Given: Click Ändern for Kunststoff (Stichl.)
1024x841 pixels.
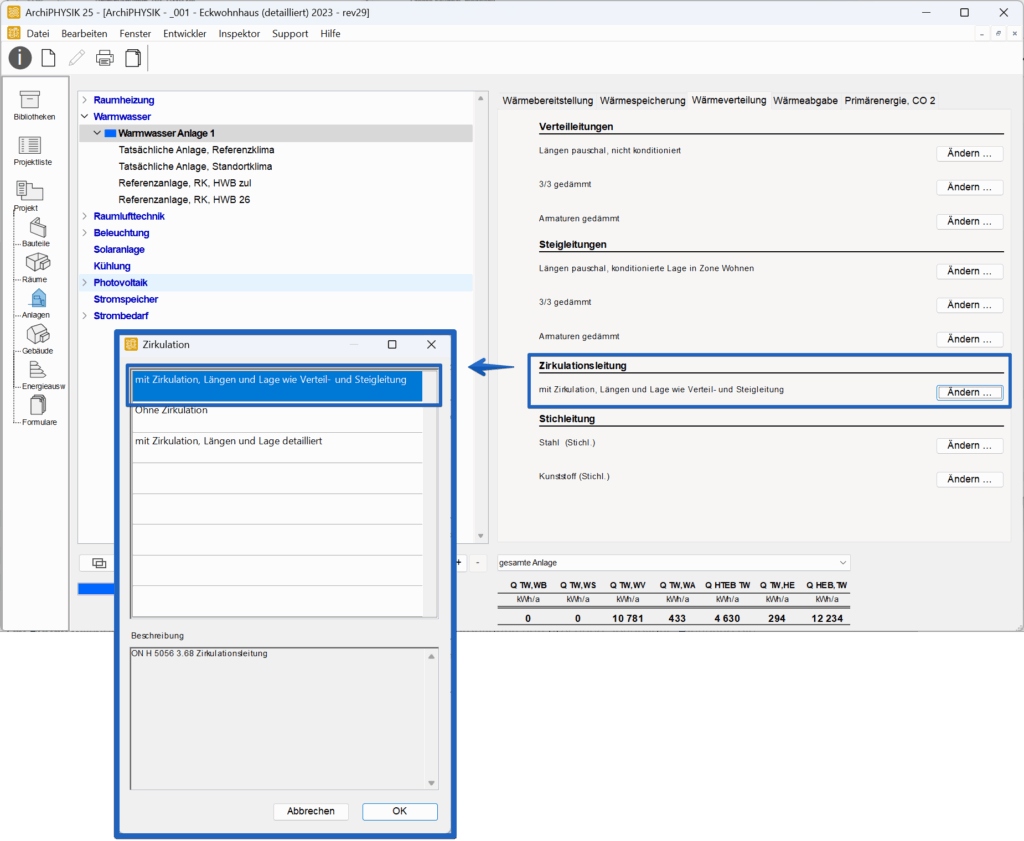Looking at the screenshot, I should click(x=970, y=479).
